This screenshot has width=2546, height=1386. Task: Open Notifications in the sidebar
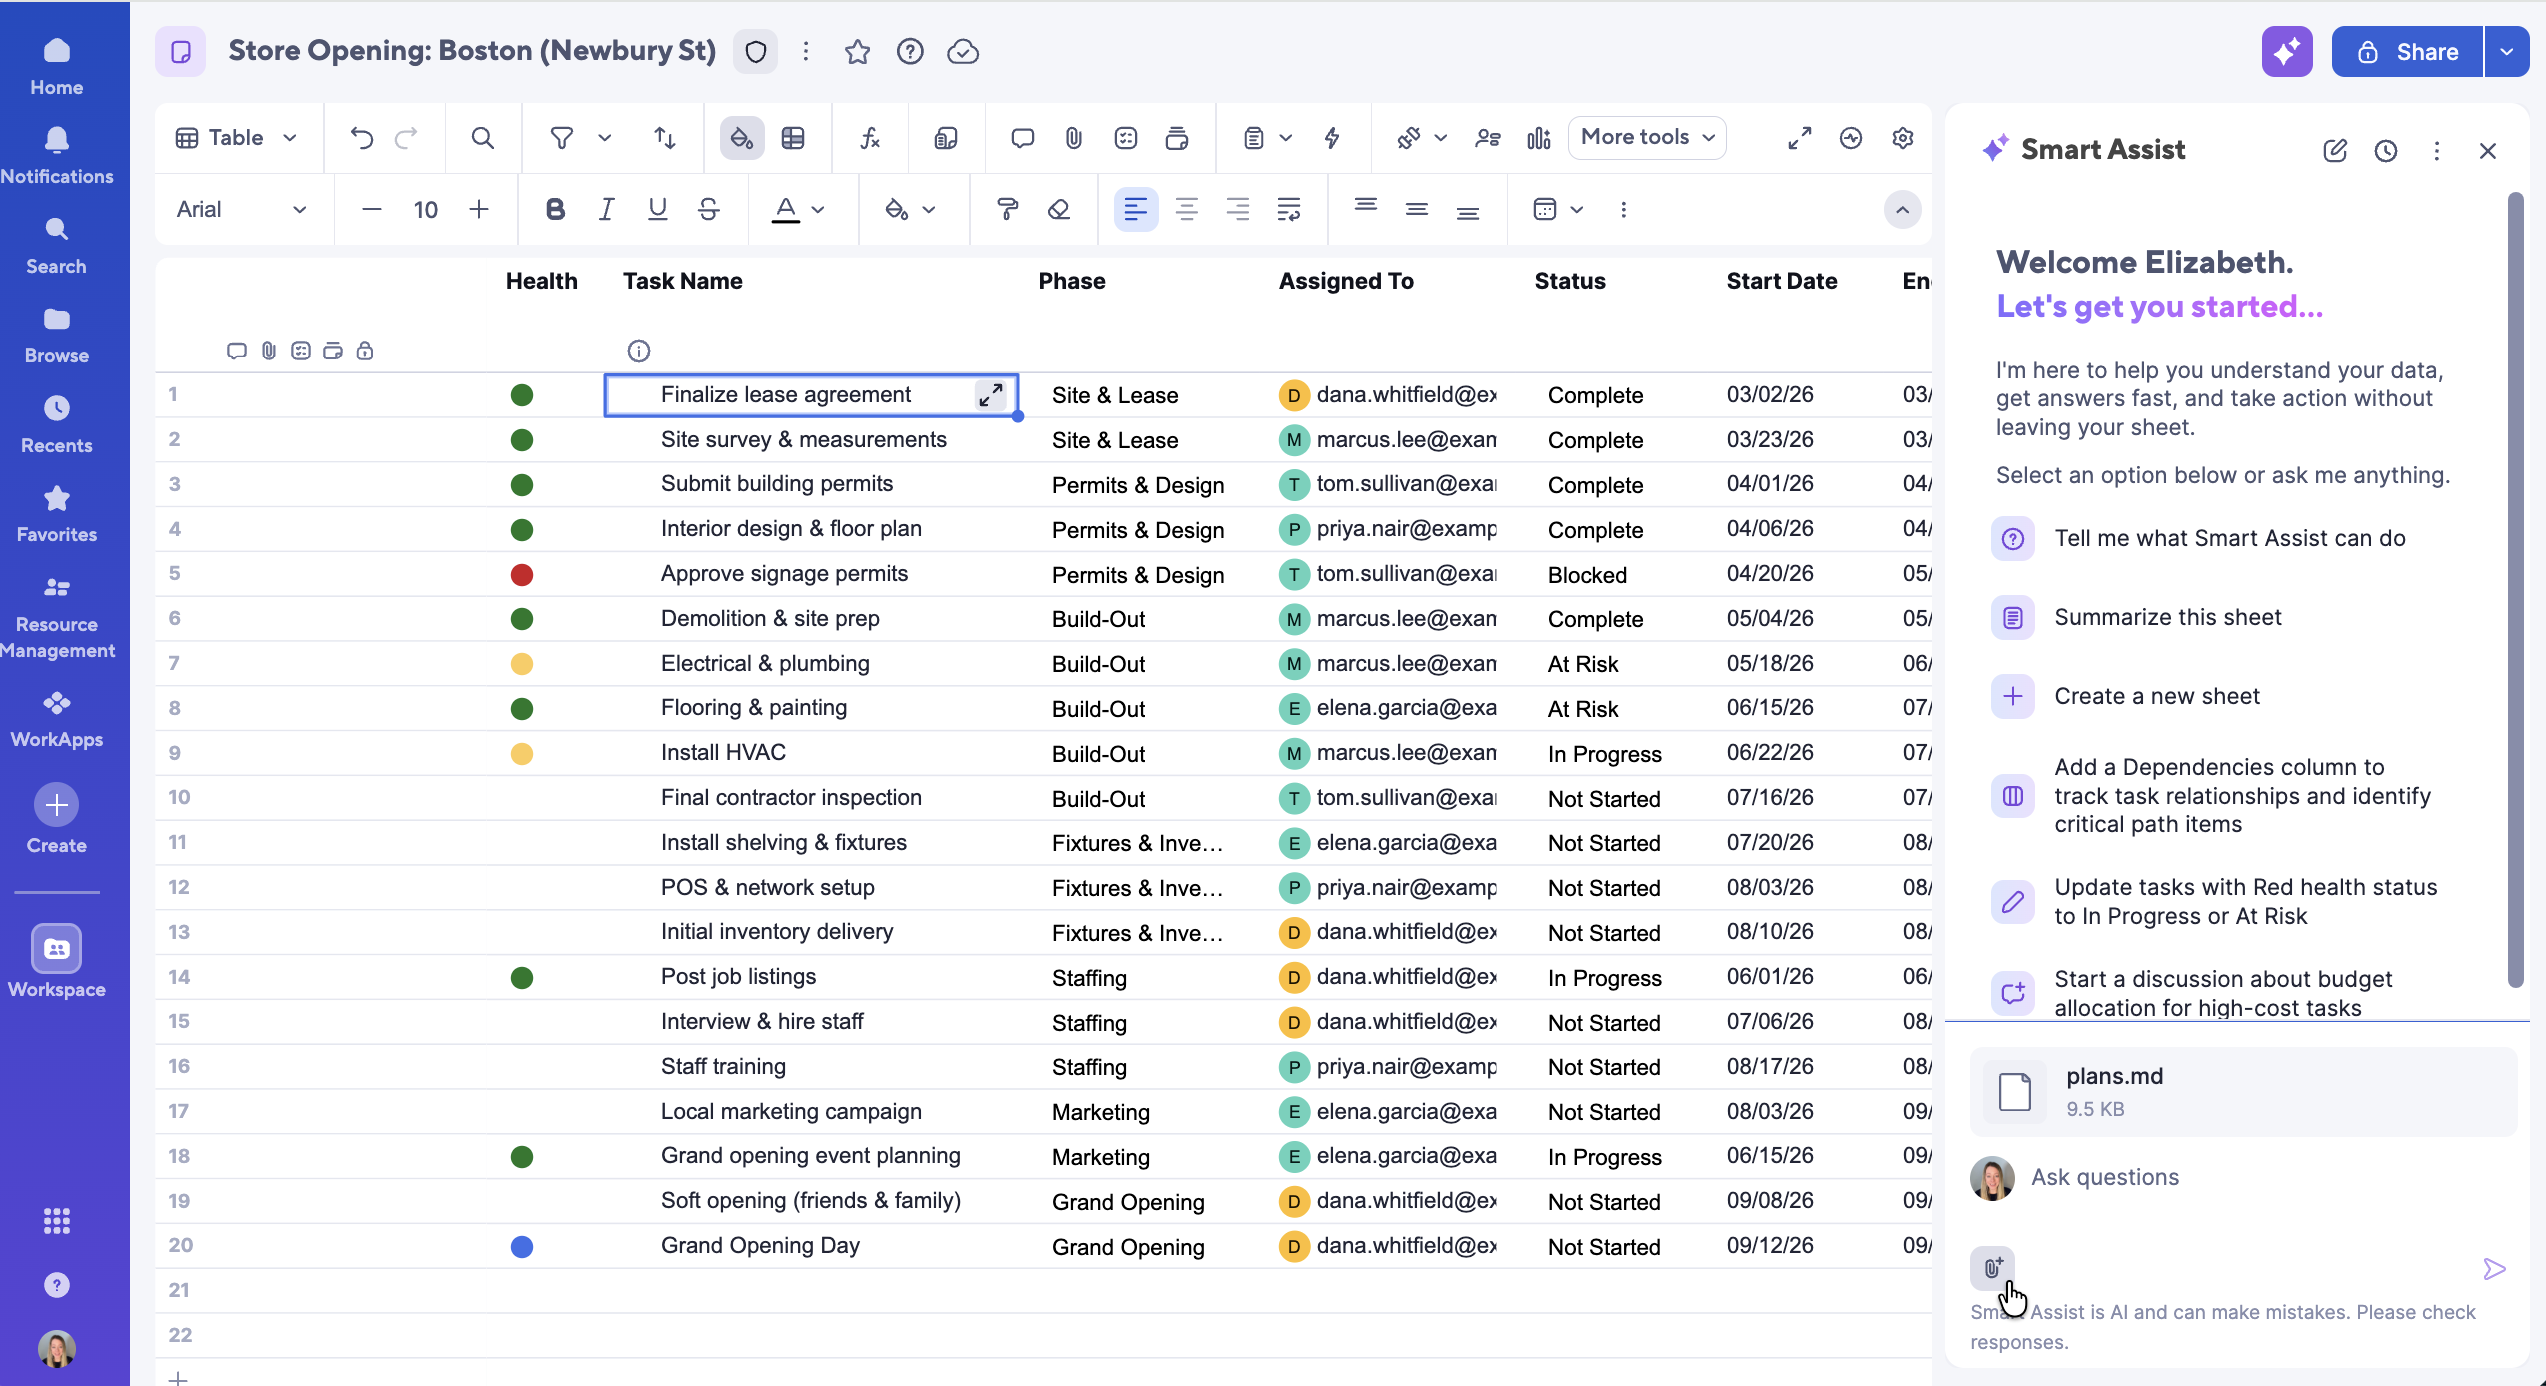pyautogui.click(x=57, y=156)
